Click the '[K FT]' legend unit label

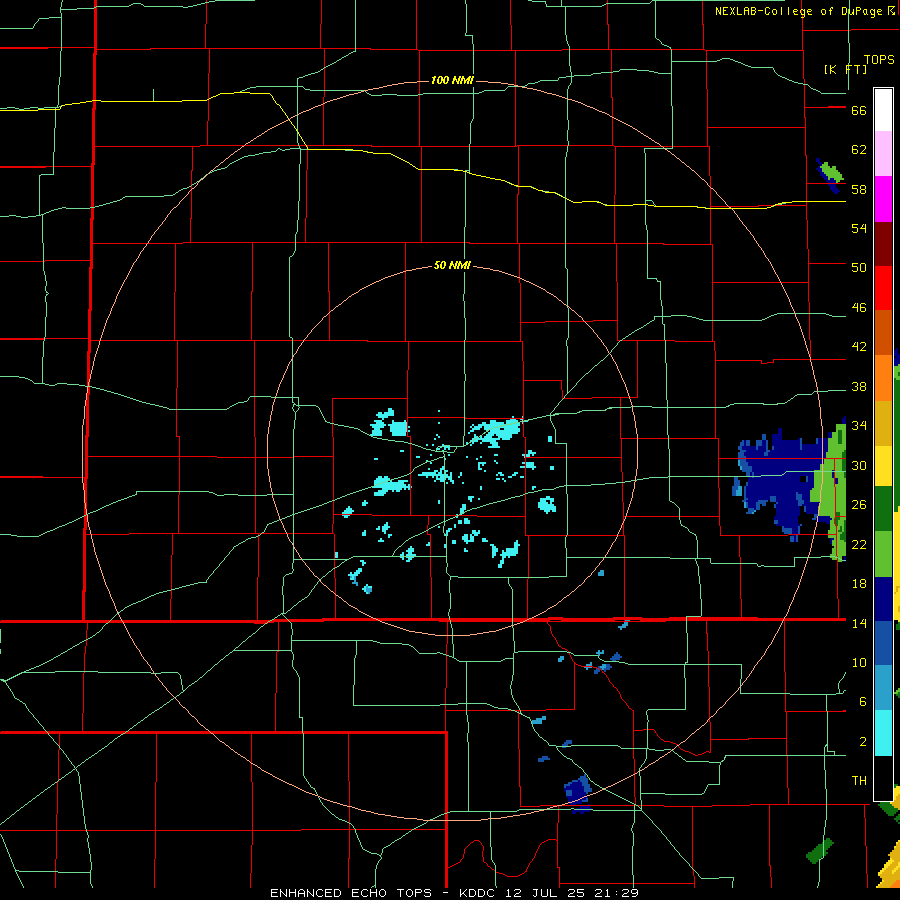[846, 69]
